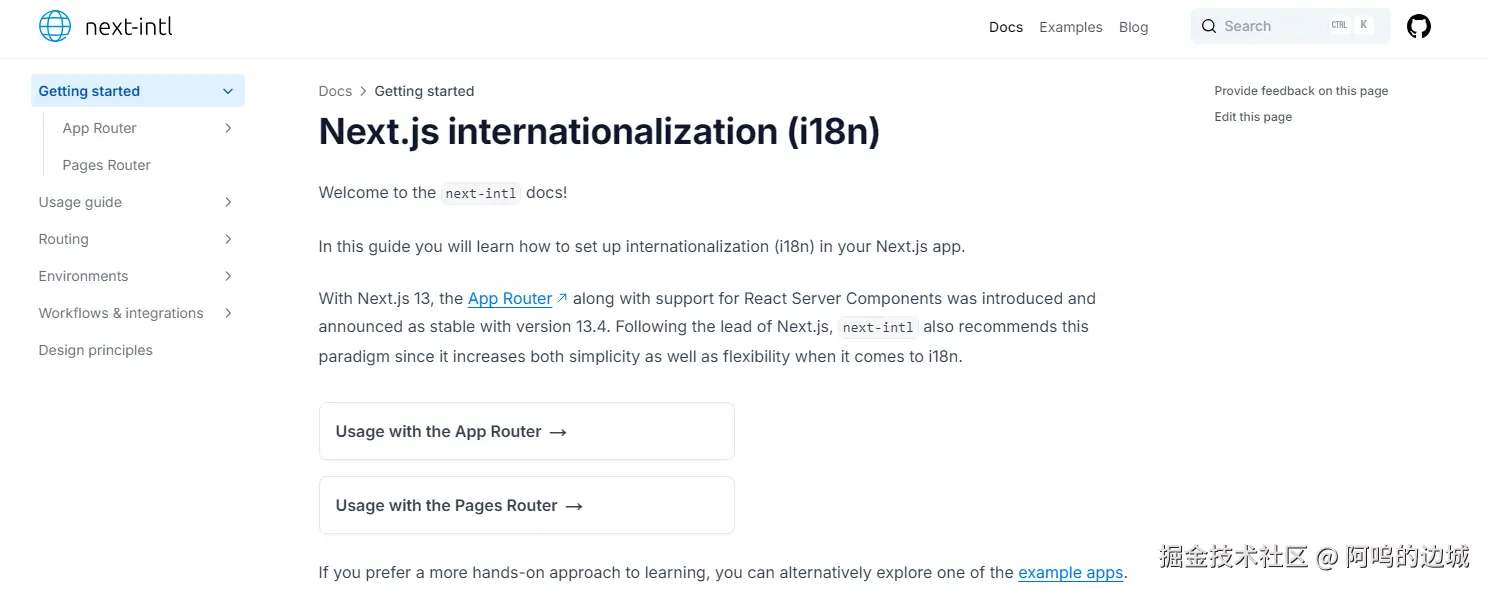Click the K key hint in search
The height and width of the screenshot is (589, 1488).
coord(1363,25)
